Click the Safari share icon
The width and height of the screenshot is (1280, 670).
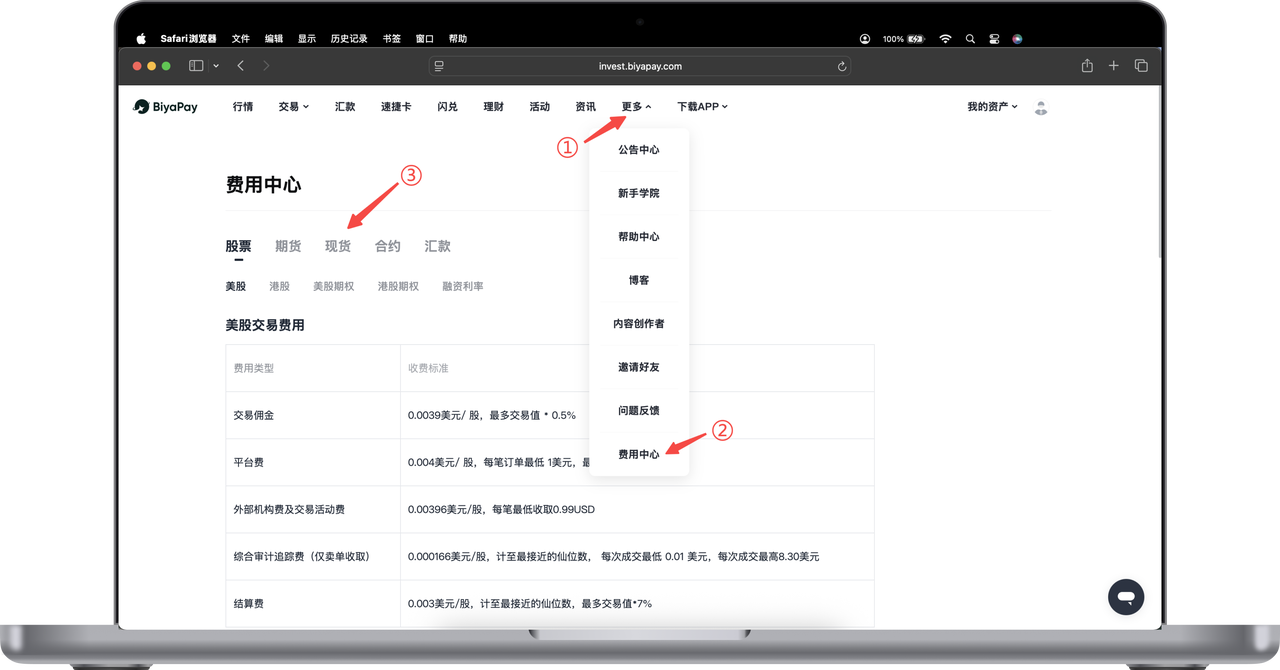point(1087,66)
